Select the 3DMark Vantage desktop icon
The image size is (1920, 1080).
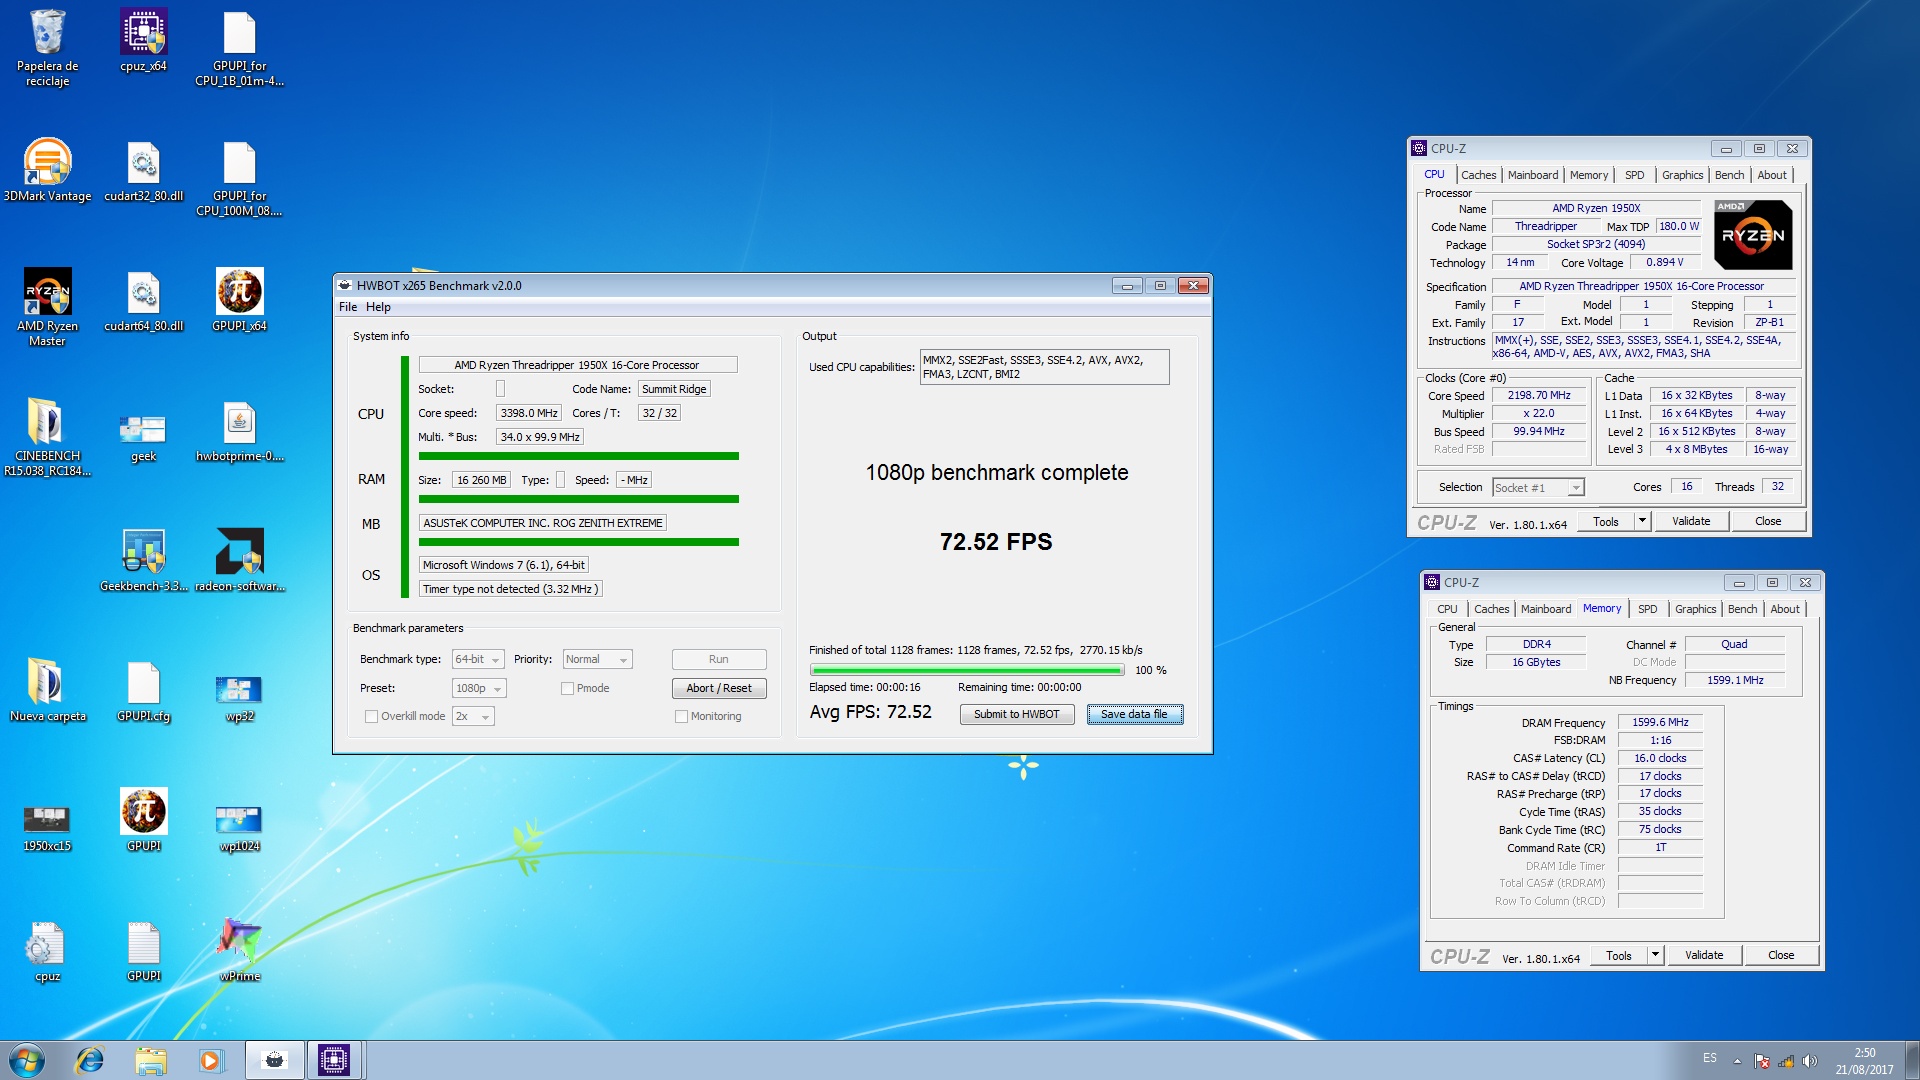tap(47, 170)
